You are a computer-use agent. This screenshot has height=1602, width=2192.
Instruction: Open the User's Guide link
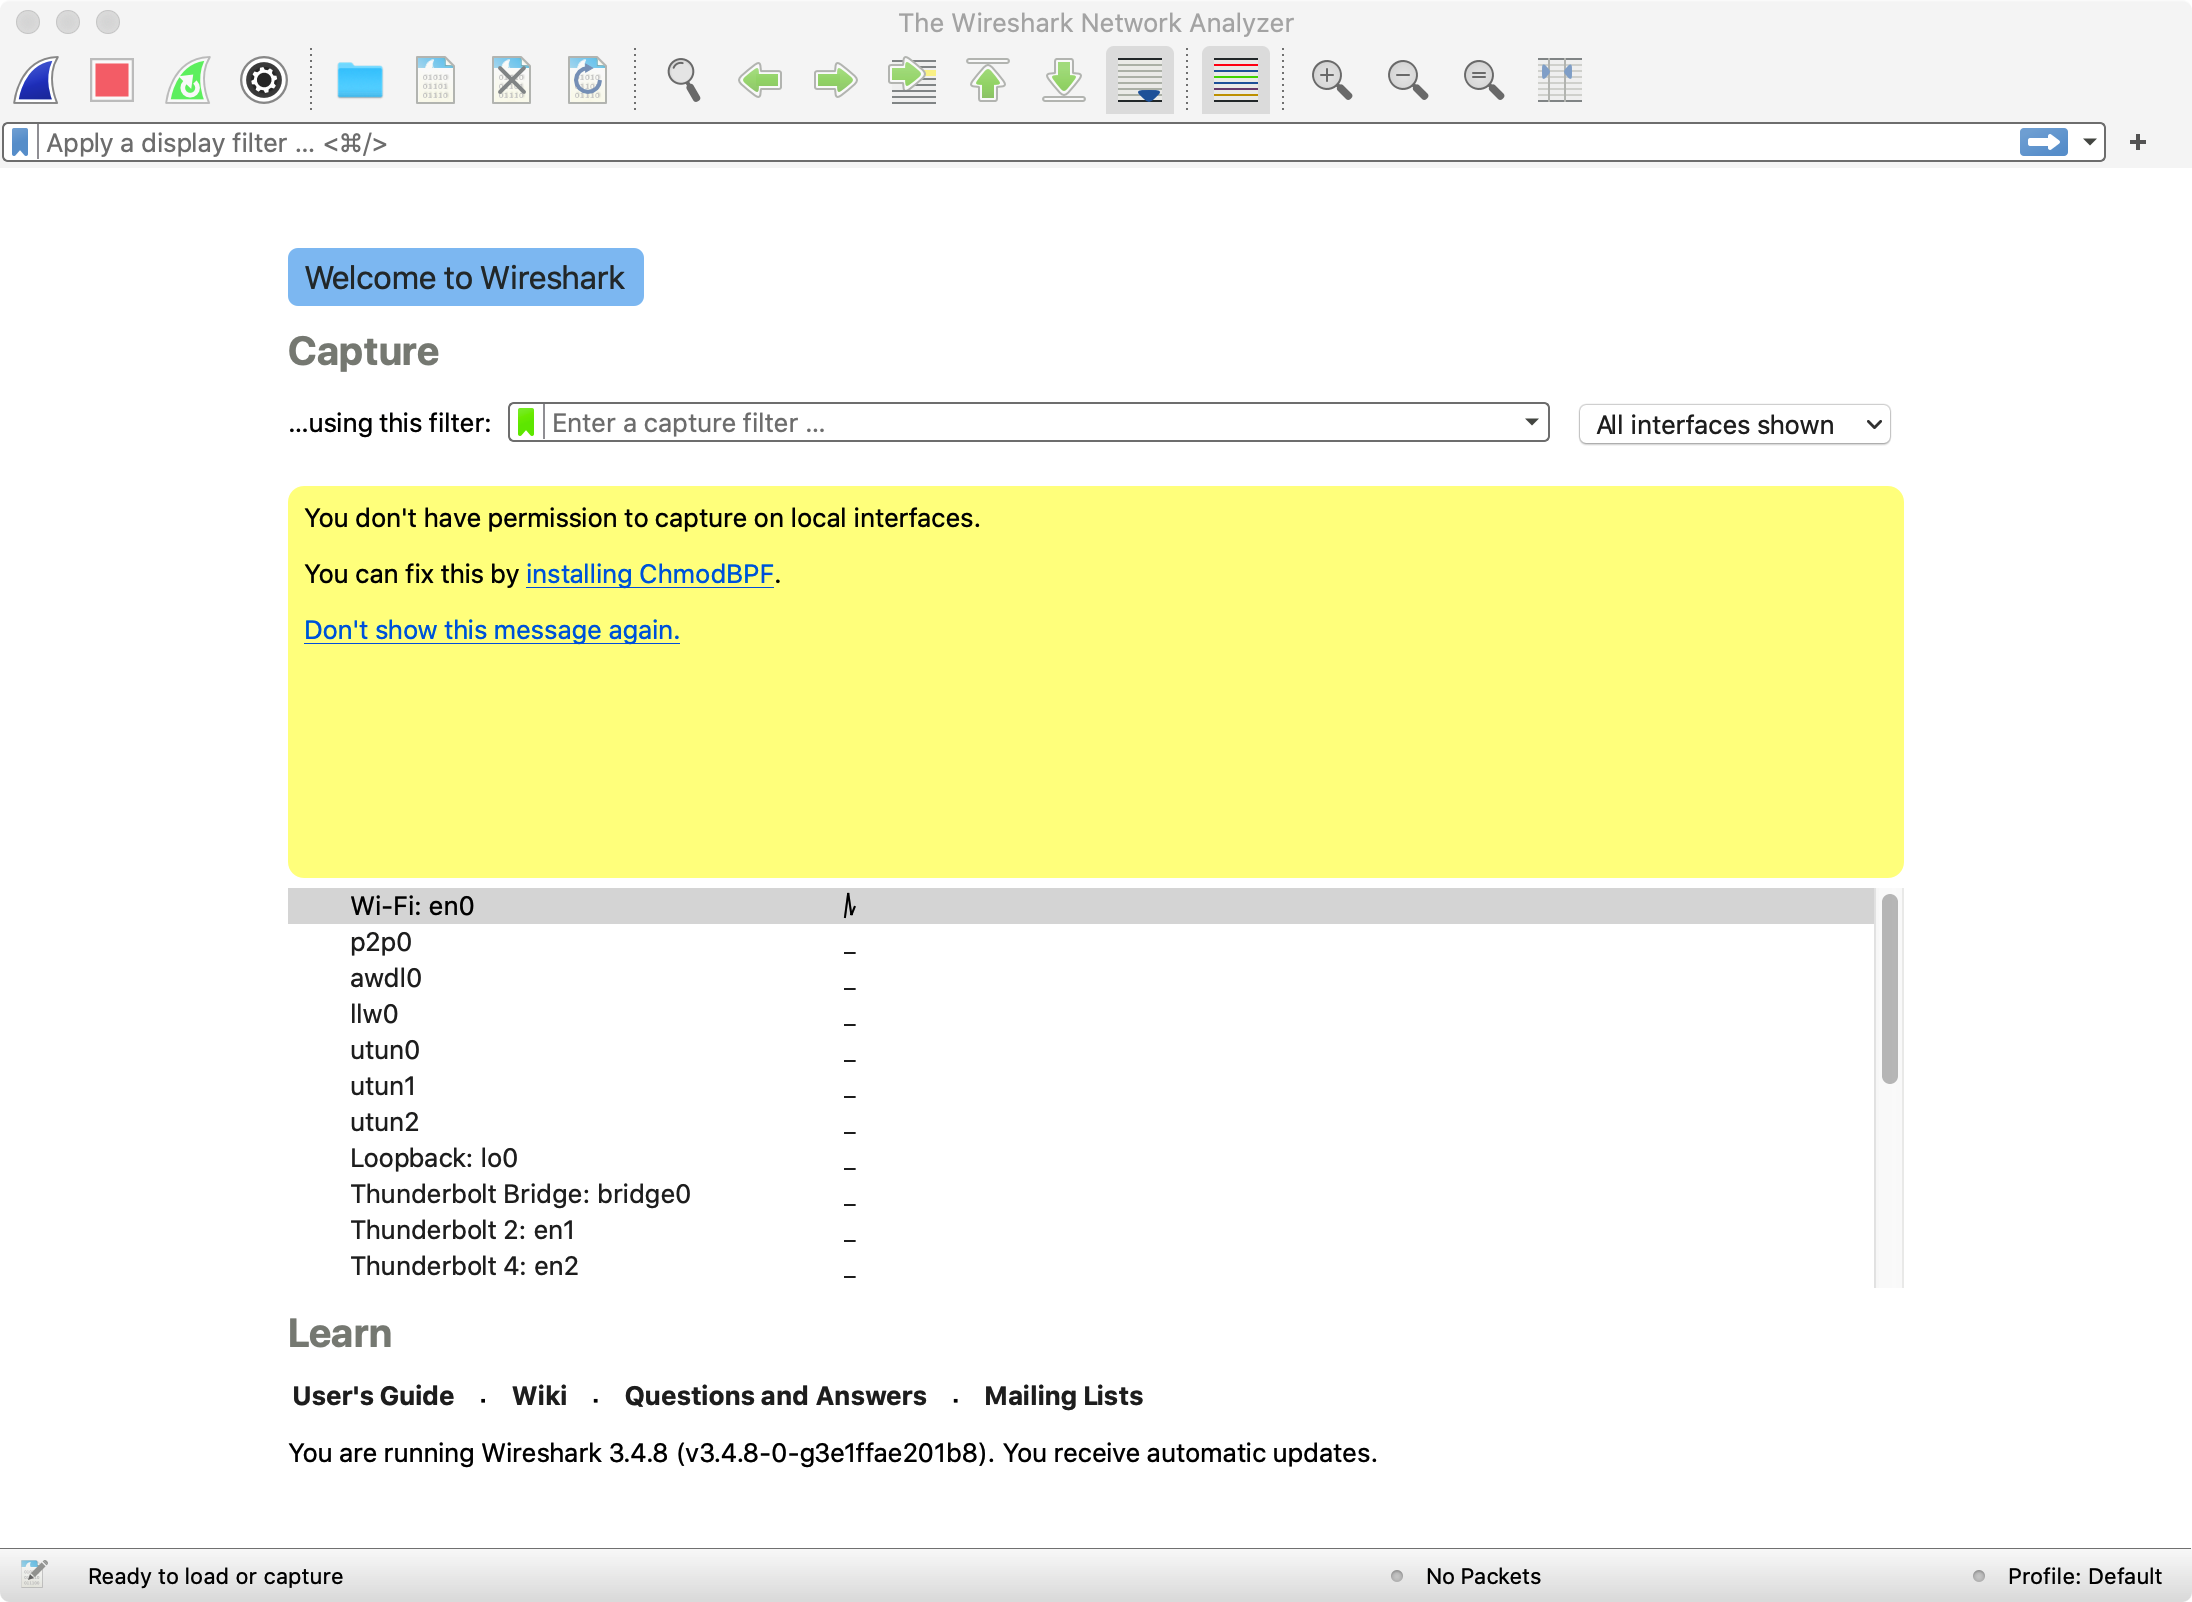point(373,1396)
